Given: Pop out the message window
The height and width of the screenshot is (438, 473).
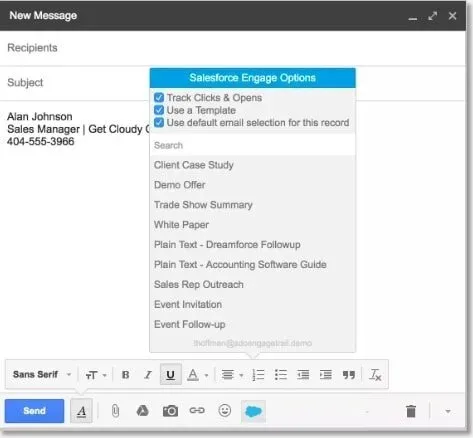Looking at the screenshot, I should [x=433, y=16].
